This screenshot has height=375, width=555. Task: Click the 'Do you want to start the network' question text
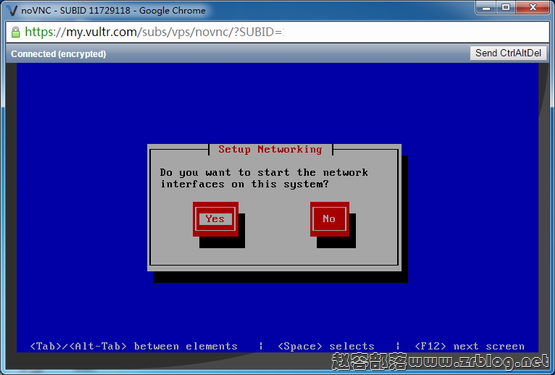click(x=264, y=178)
